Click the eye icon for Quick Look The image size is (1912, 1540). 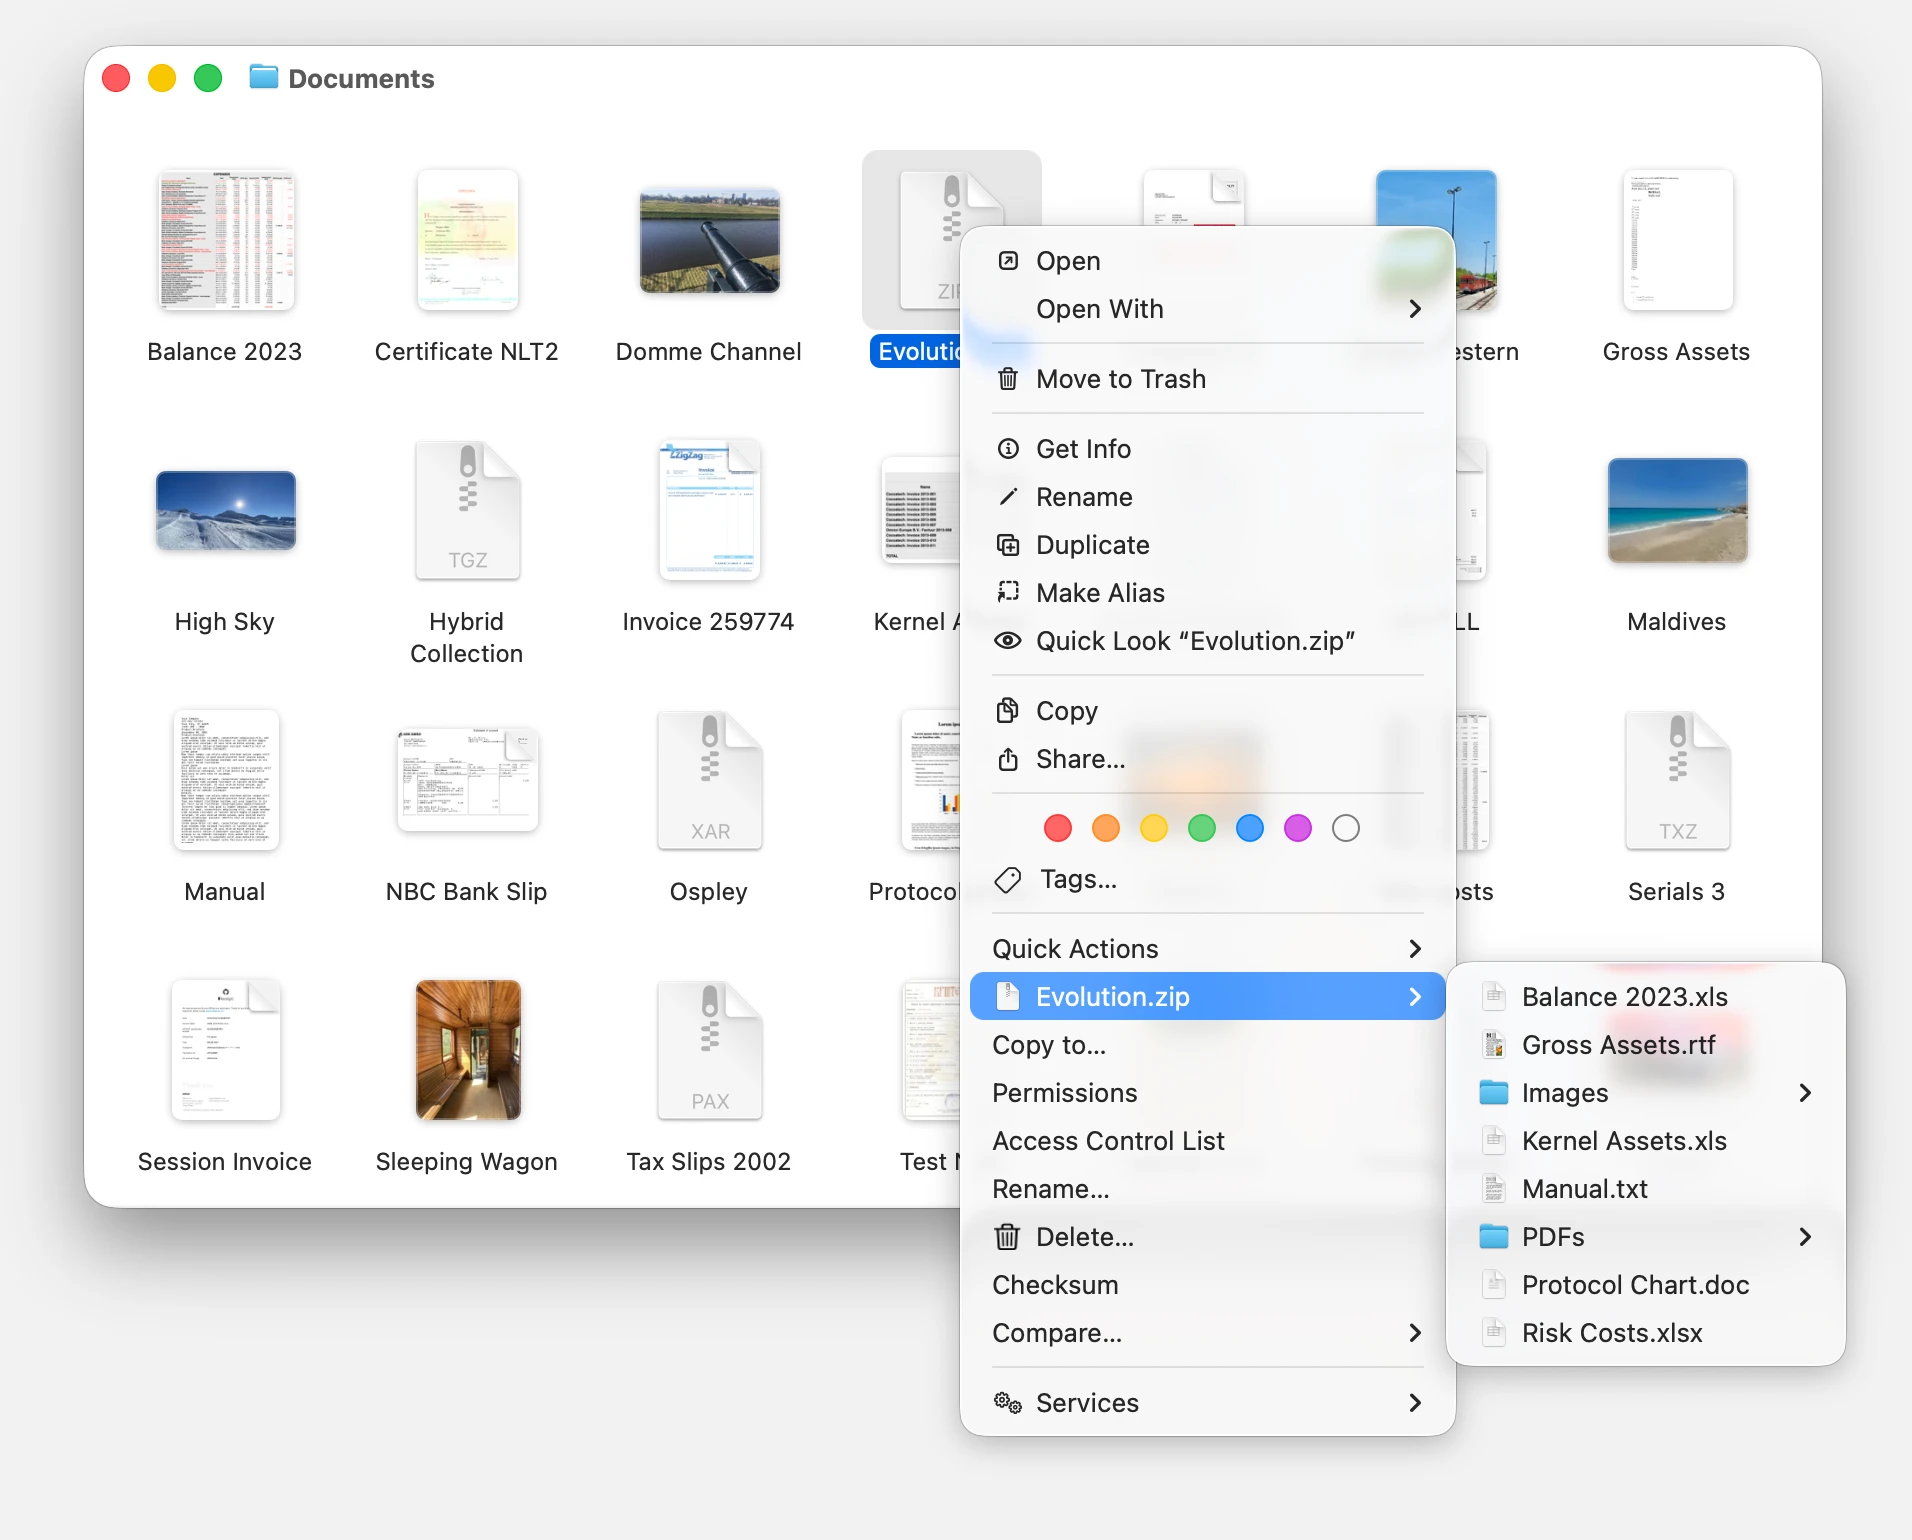(1008, 641)
